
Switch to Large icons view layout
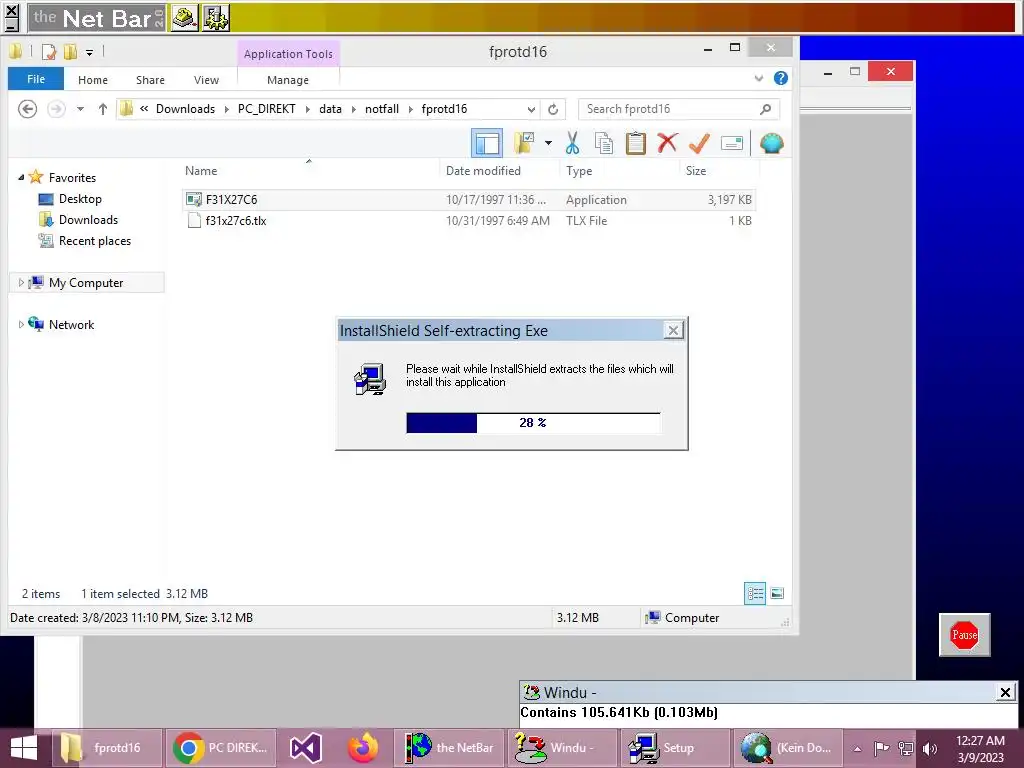click(x=777, y=594)
